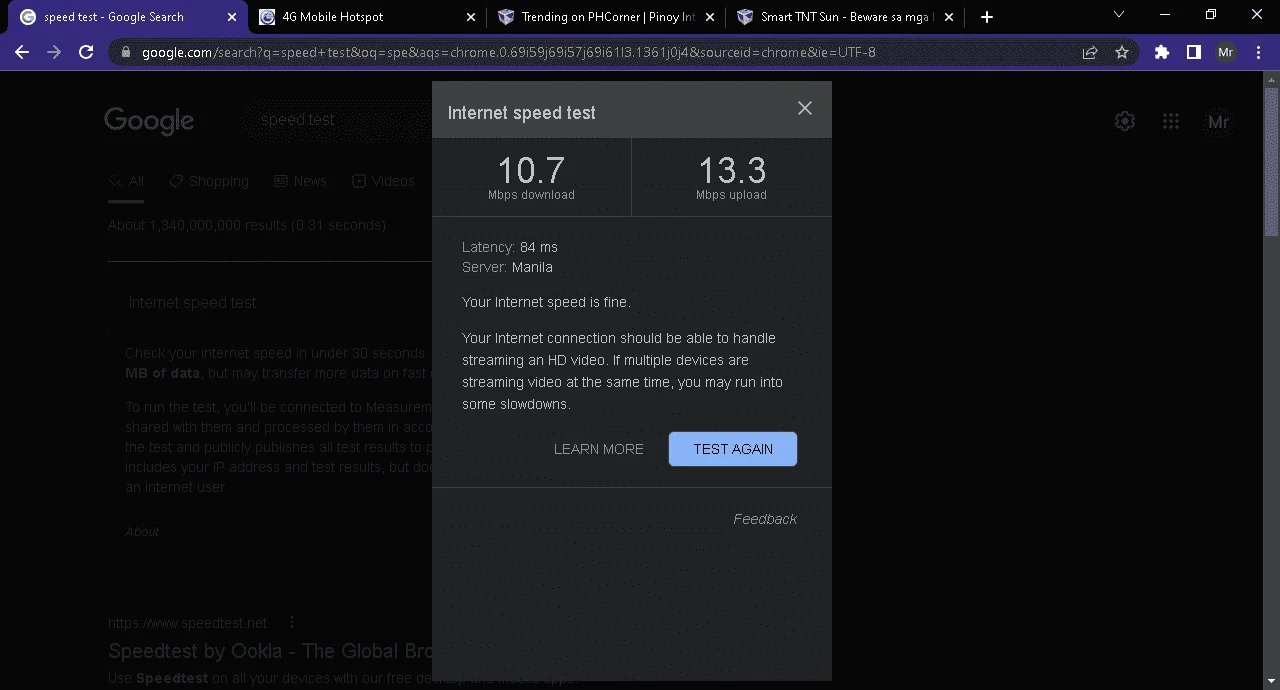Viewport: 1280px width, 690px height.
Task: Open the Extensions puzzle icon
Action: click(x=1162, y=52)
